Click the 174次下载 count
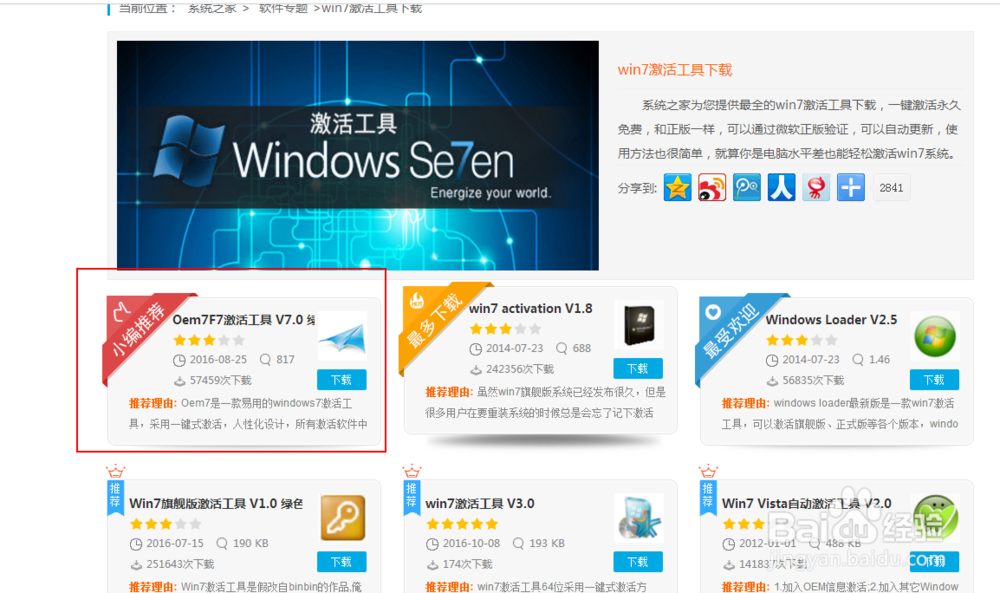Viewport: 1000px width, 593px height. (x=467, y=564)
